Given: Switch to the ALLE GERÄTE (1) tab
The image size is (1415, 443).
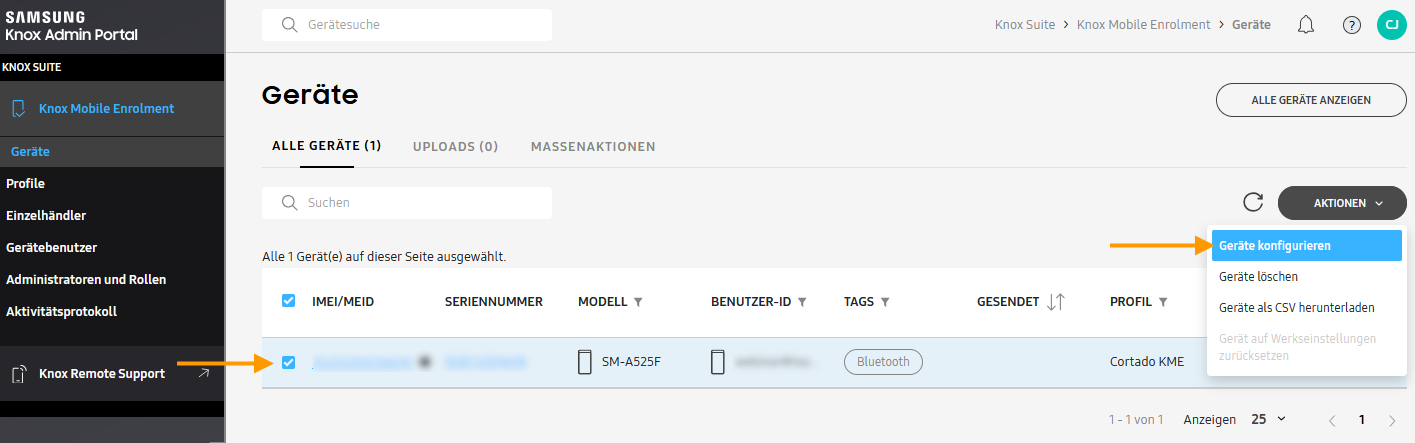Looking at the screenshot, I should click(x=327, y=146).
